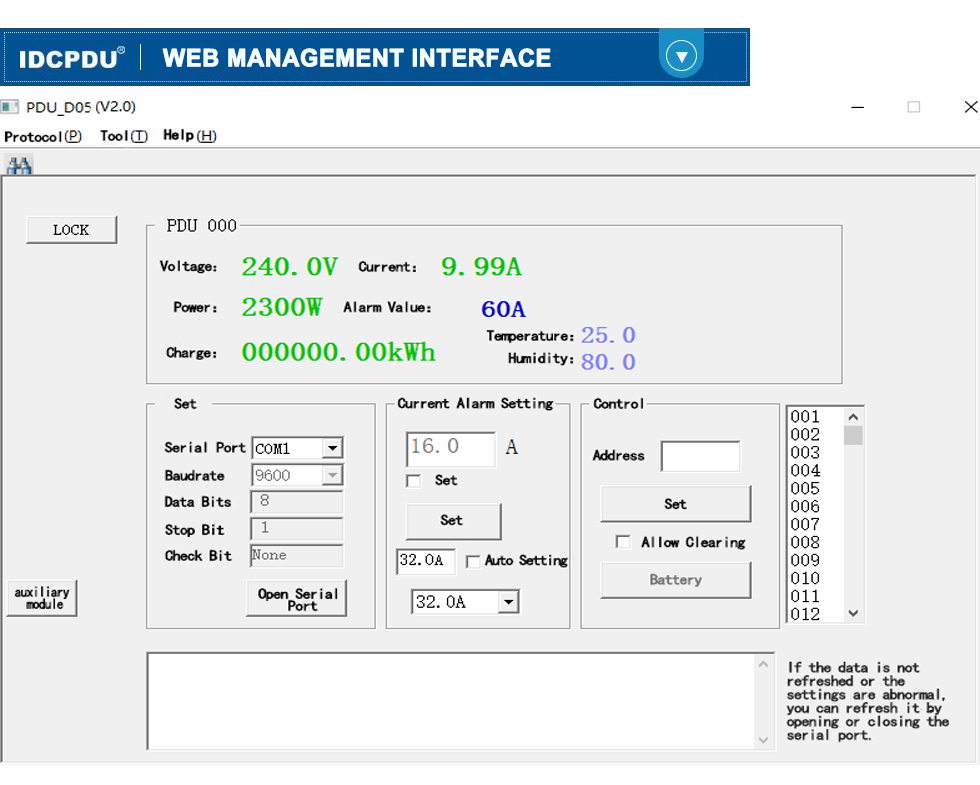This screenshot has height=785, width=980.
Task: Click the 32.0A text field beside Auto Setting
Action: coord(426,561)
